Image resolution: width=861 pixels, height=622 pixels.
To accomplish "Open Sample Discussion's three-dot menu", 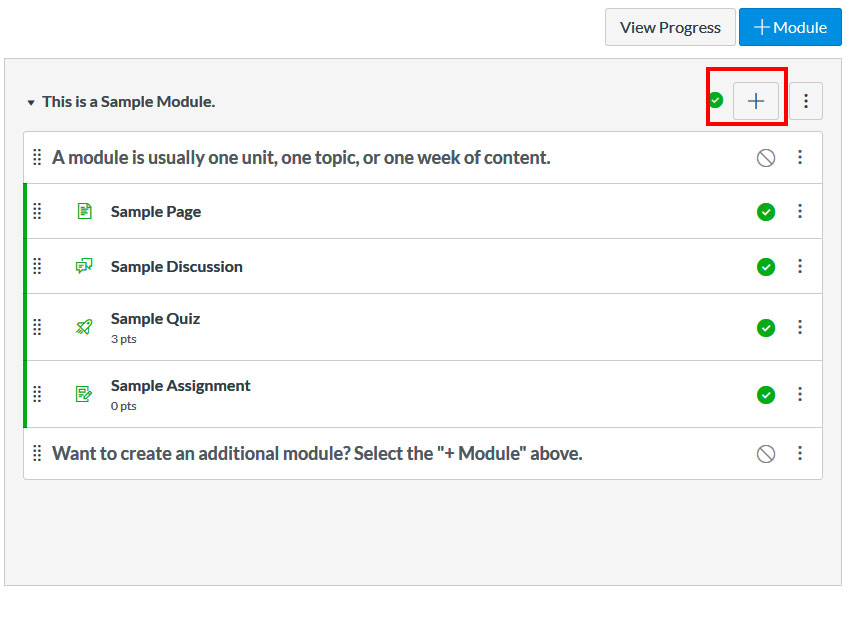I will (x=800, y=266).
